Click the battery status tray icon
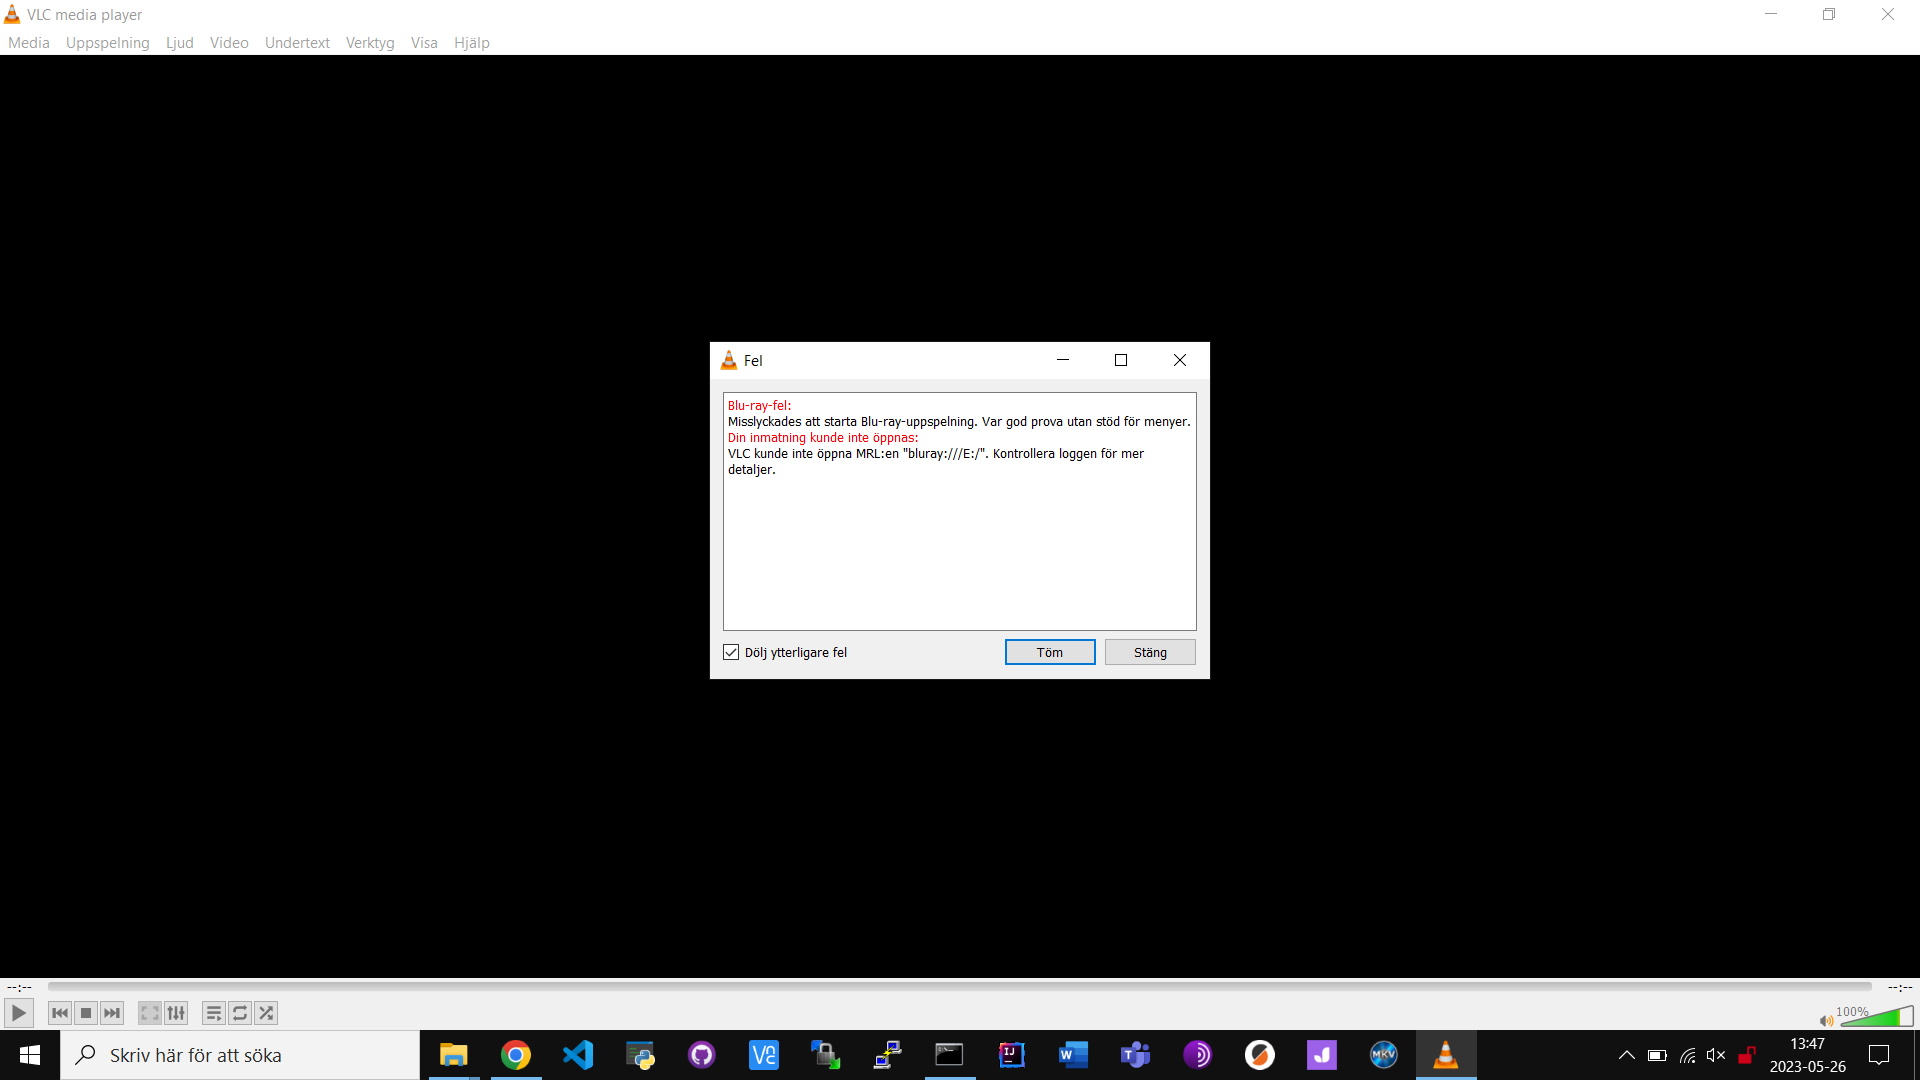This screenshot has width=1920, height=1080. pos(1657,1055)
